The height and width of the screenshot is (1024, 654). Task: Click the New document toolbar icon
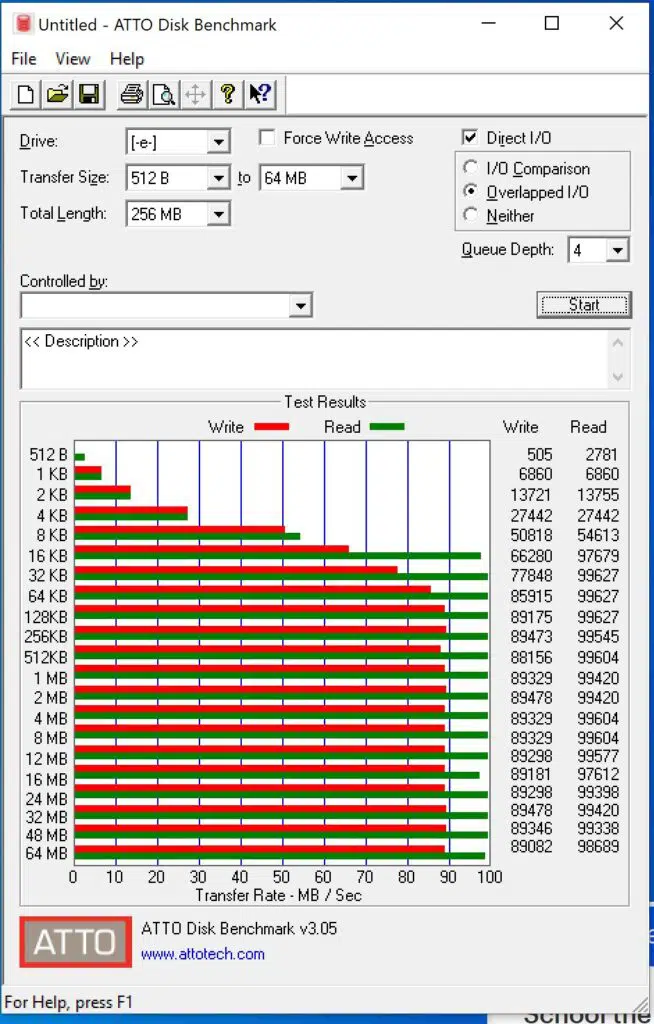(25, 95)
